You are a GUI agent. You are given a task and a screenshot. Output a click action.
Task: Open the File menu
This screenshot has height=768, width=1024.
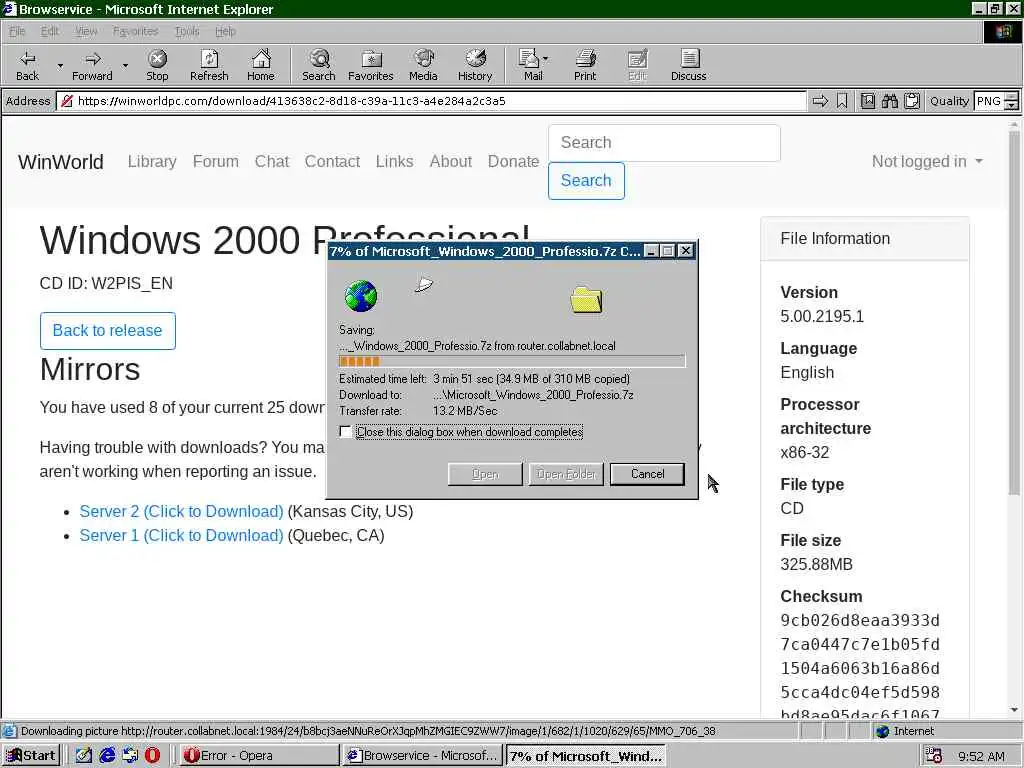click(x=17, y=31)
